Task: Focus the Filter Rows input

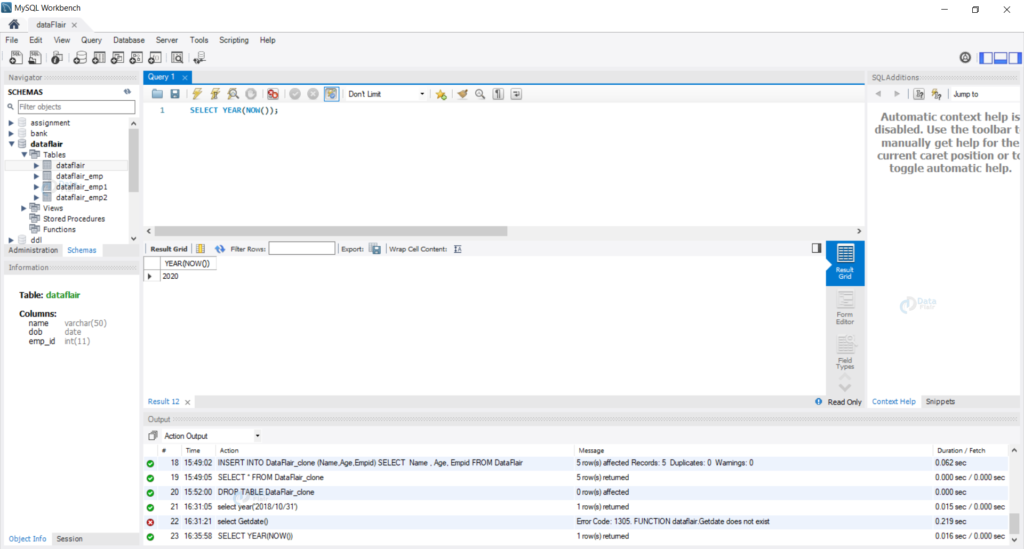Action: coord(302,249)
